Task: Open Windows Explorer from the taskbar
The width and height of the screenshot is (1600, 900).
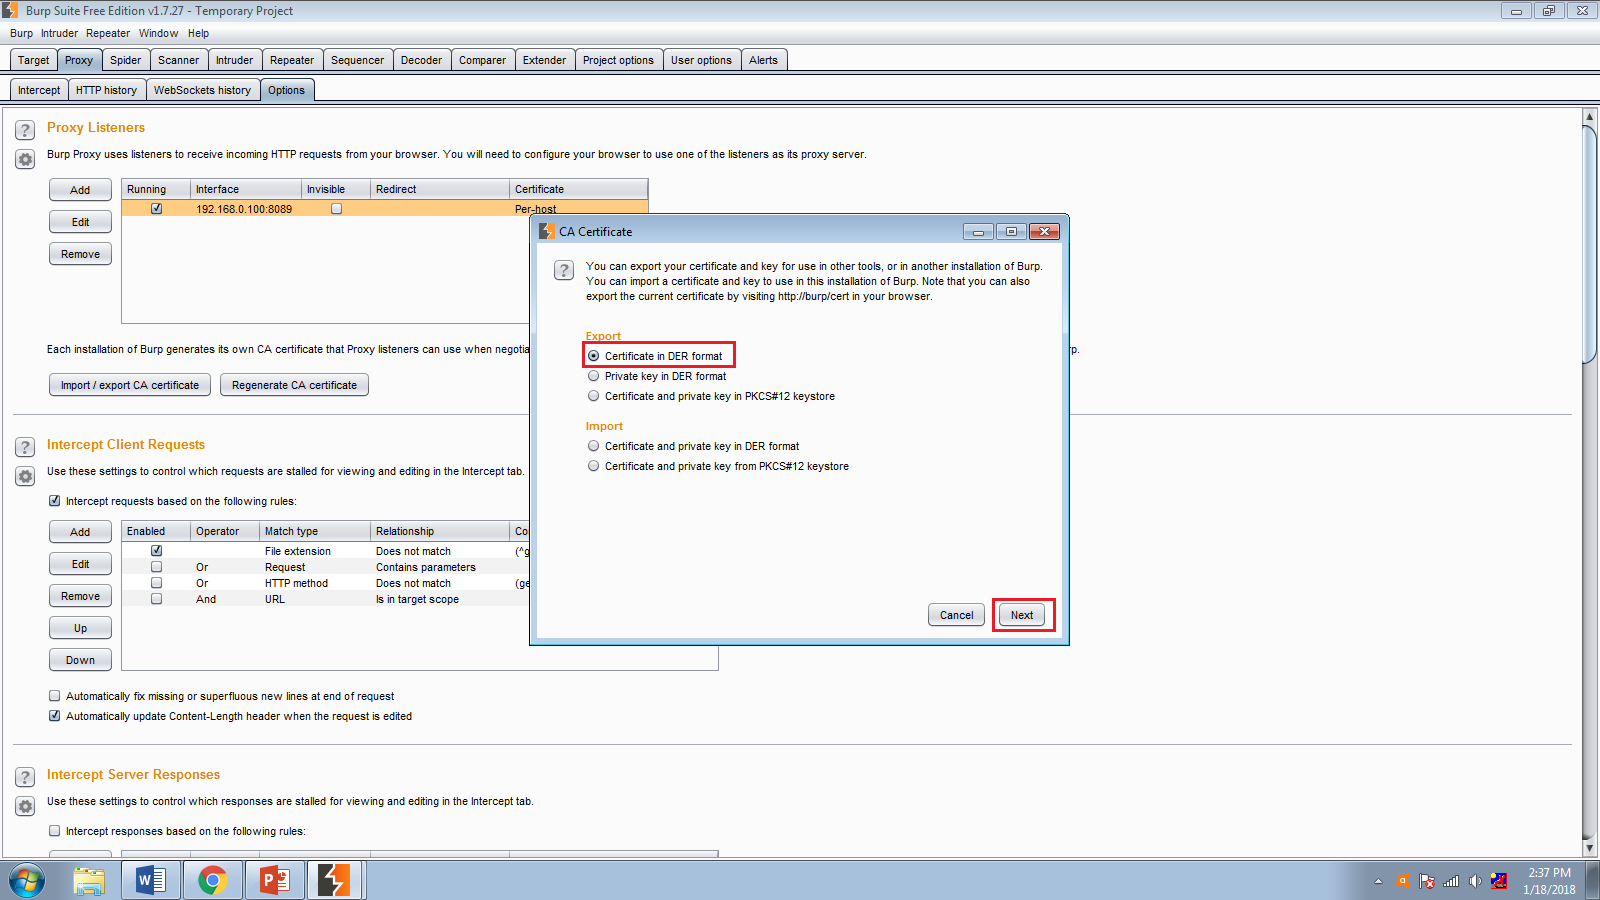Action: 89,880
